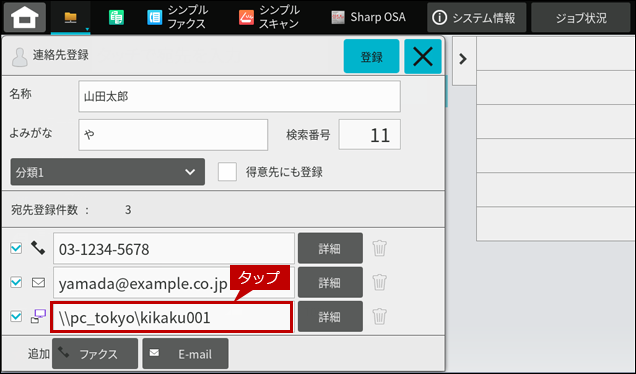The height and width of the screenshot is (374, 636).
Task: Delete the \\pc_tokyo\kikaku001 entry
Action: pos(379,316)
